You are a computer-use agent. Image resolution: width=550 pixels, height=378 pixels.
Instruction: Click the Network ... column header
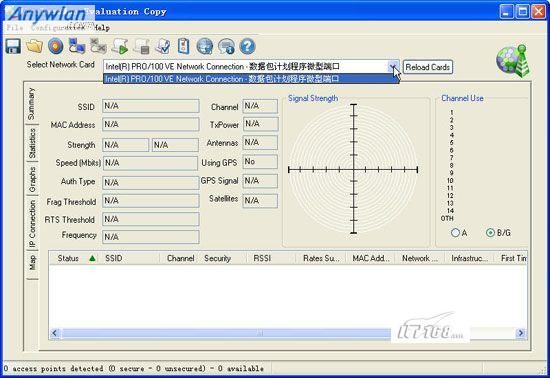coord(420,258)
